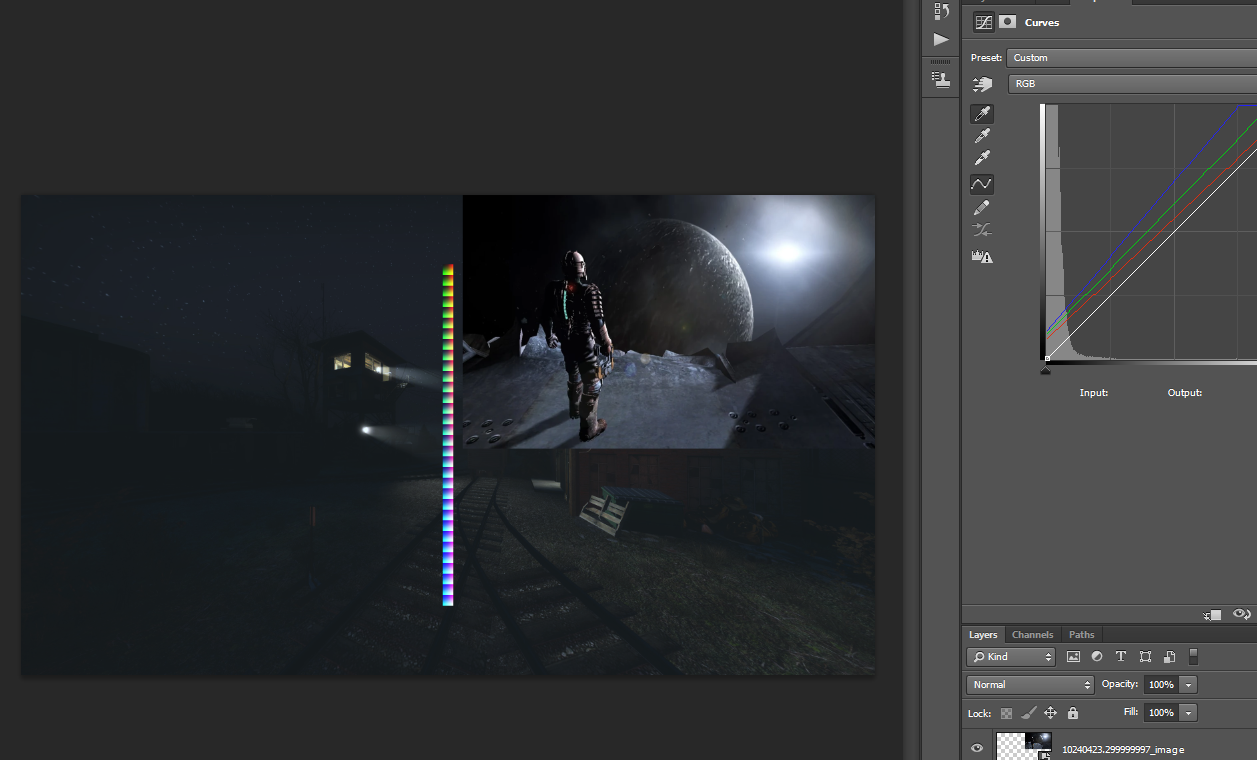The width and height of the screenshot is (1257, 760).
Task: Select the gray point eyedropper
Action: point(982,136)
